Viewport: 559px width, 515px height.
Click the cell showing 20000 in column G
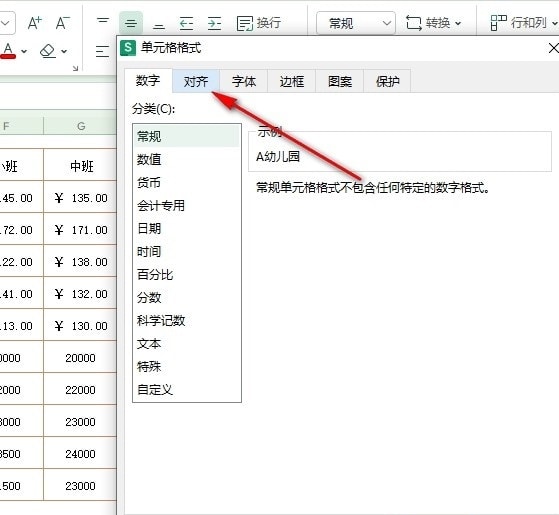tap(81, 357)
